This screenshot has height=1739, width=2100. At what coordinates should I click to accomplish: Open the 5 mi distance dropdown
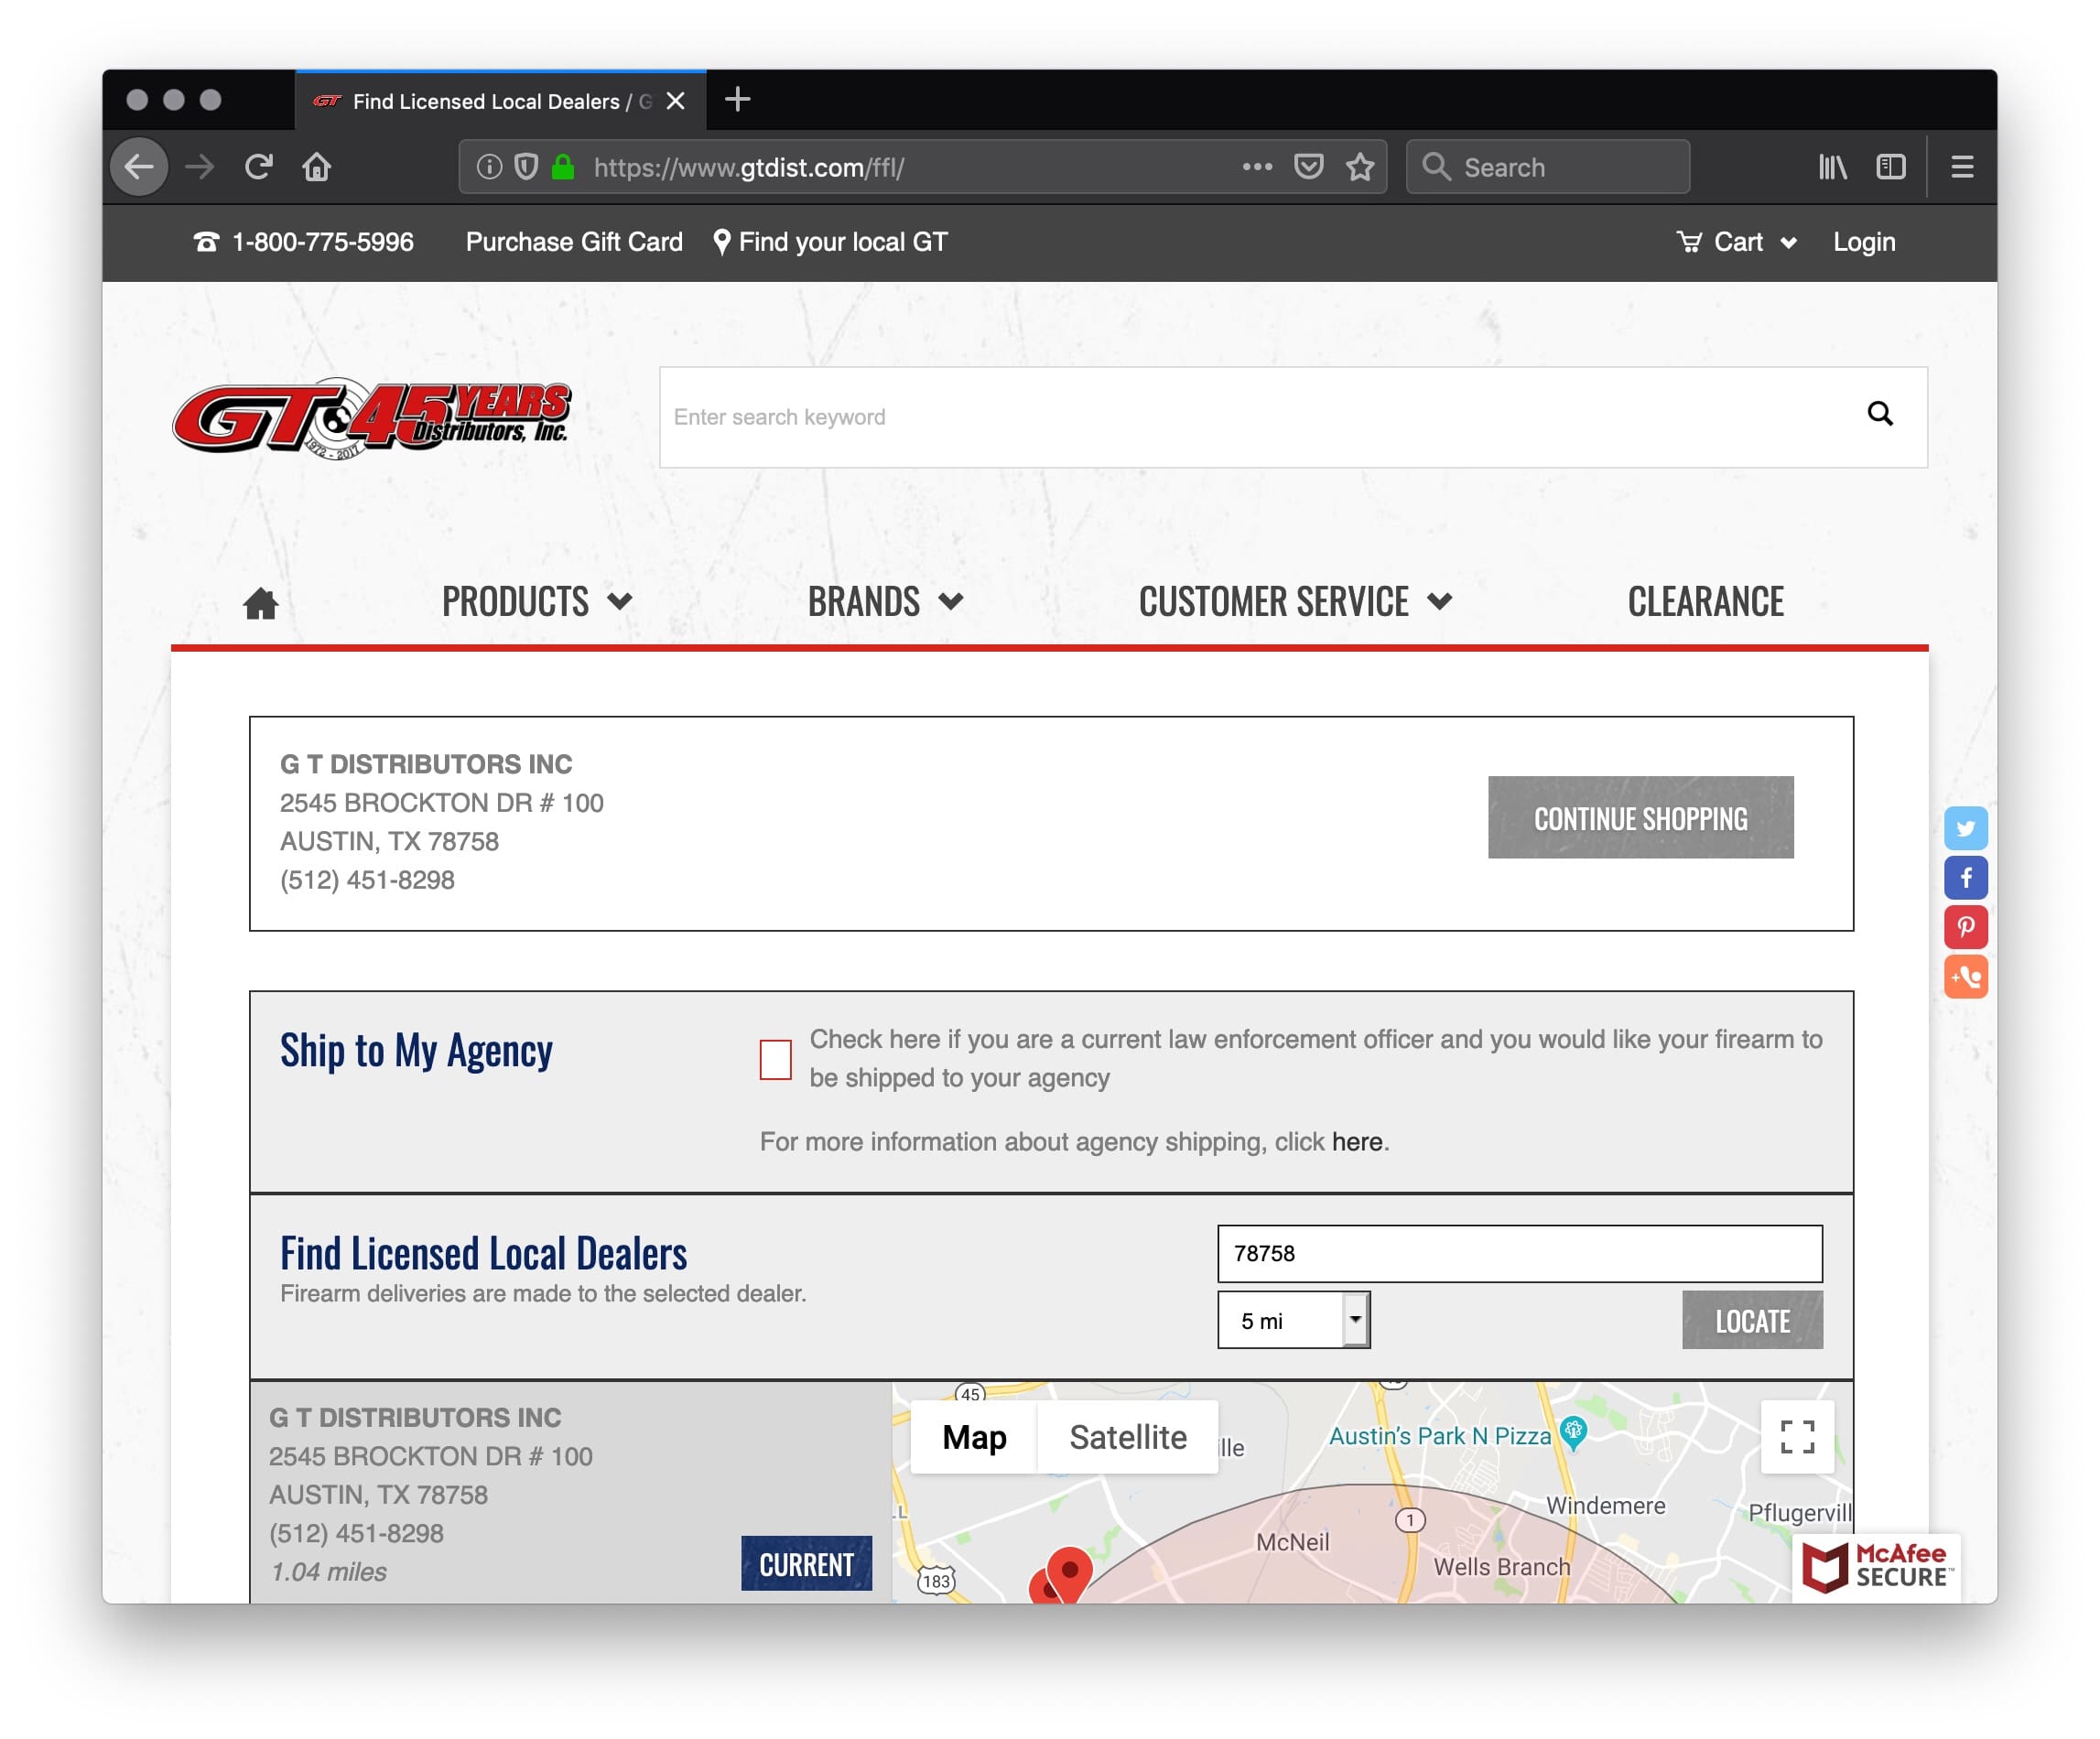pos(1293,1320)
